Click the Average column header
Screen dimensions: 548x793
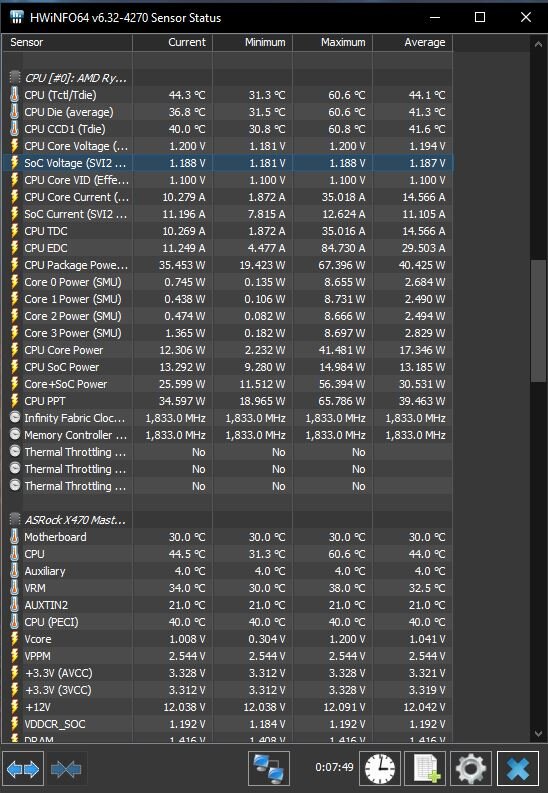point(413,42)
